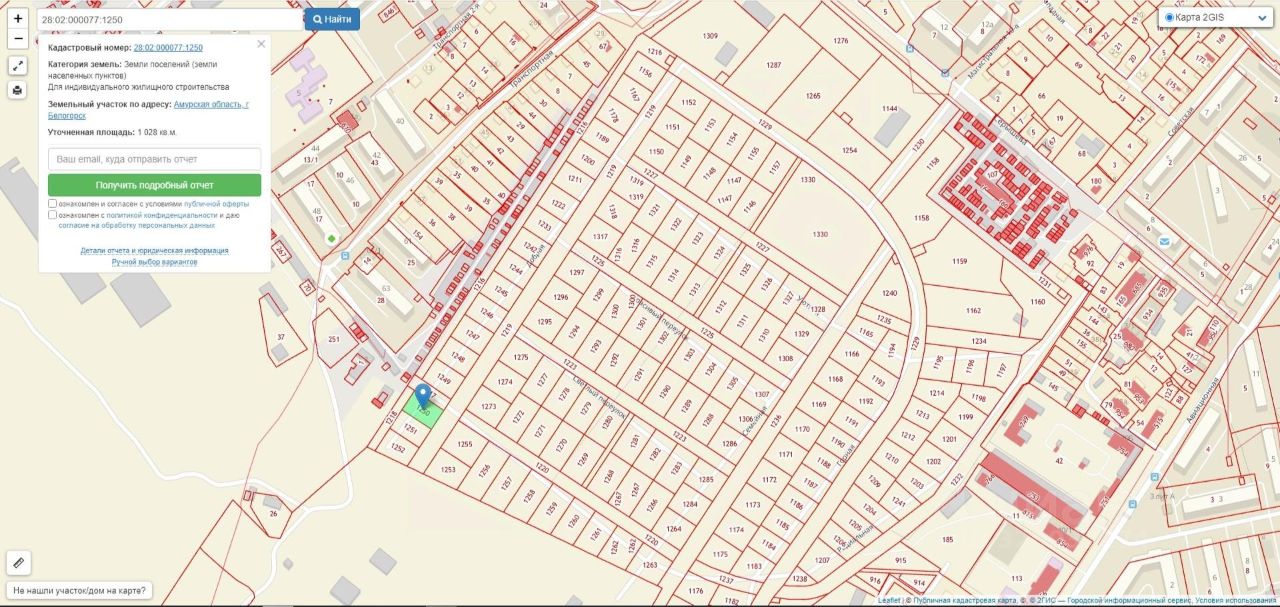Click parcel labeled 251 on map
The width and height of the screenshot is (1280, 607).
[x=333, y=339]
